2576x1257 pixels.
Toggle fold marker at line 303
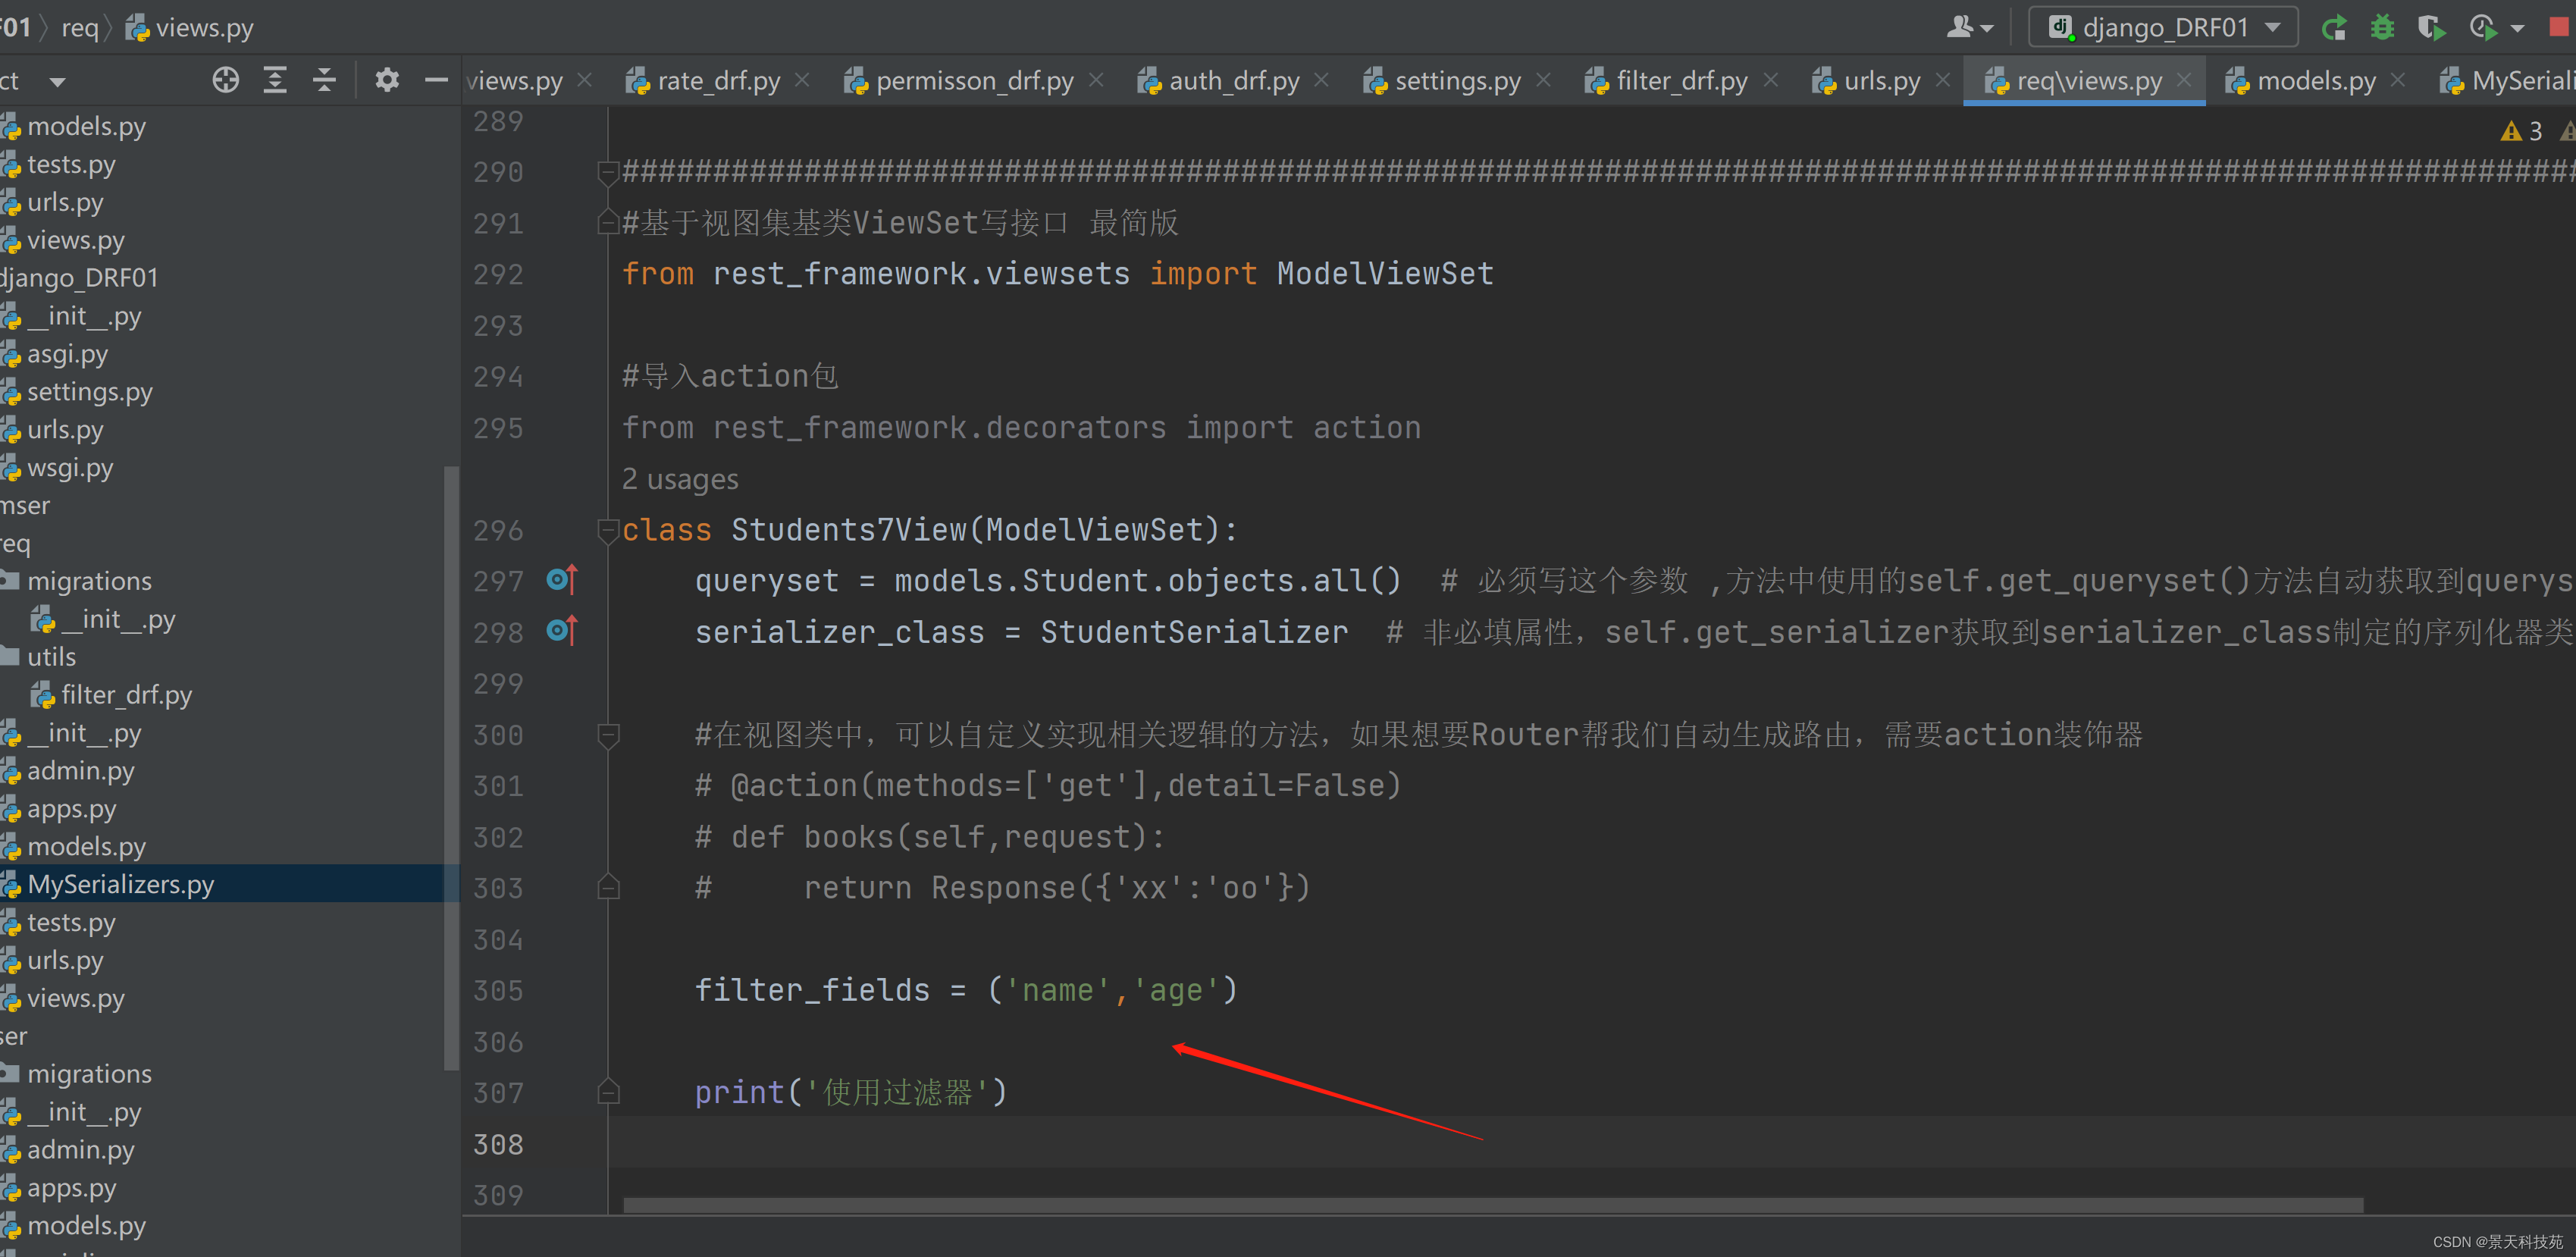(x=607, y=887)
